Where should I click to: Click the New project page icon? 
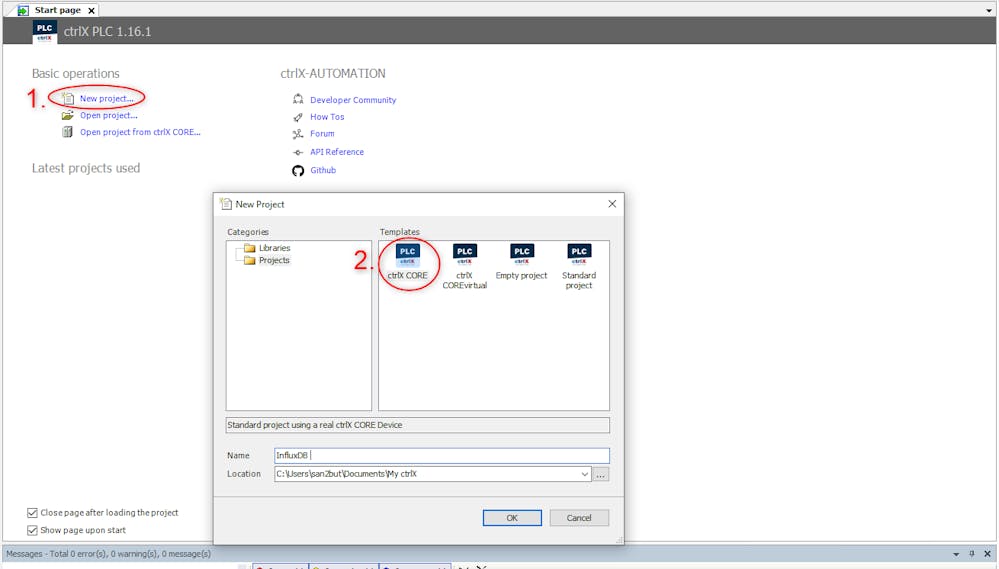(x=68, y=98)
